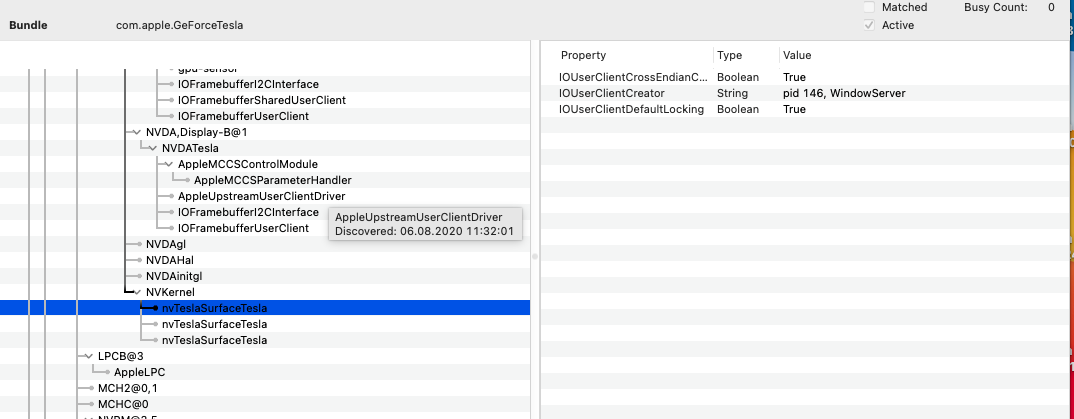The width and height of the screenshot is (1074, 419).
Task: Sort by the Value column header
Action: [x=797, y=55]
